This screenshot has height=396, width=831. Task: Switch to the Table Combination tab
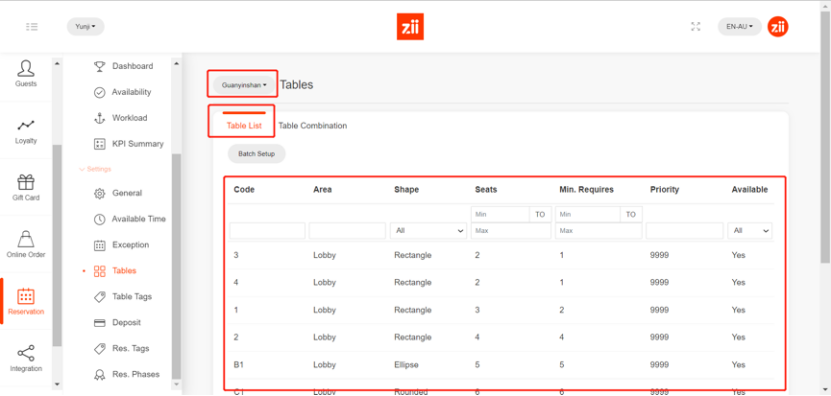point(313,126)
